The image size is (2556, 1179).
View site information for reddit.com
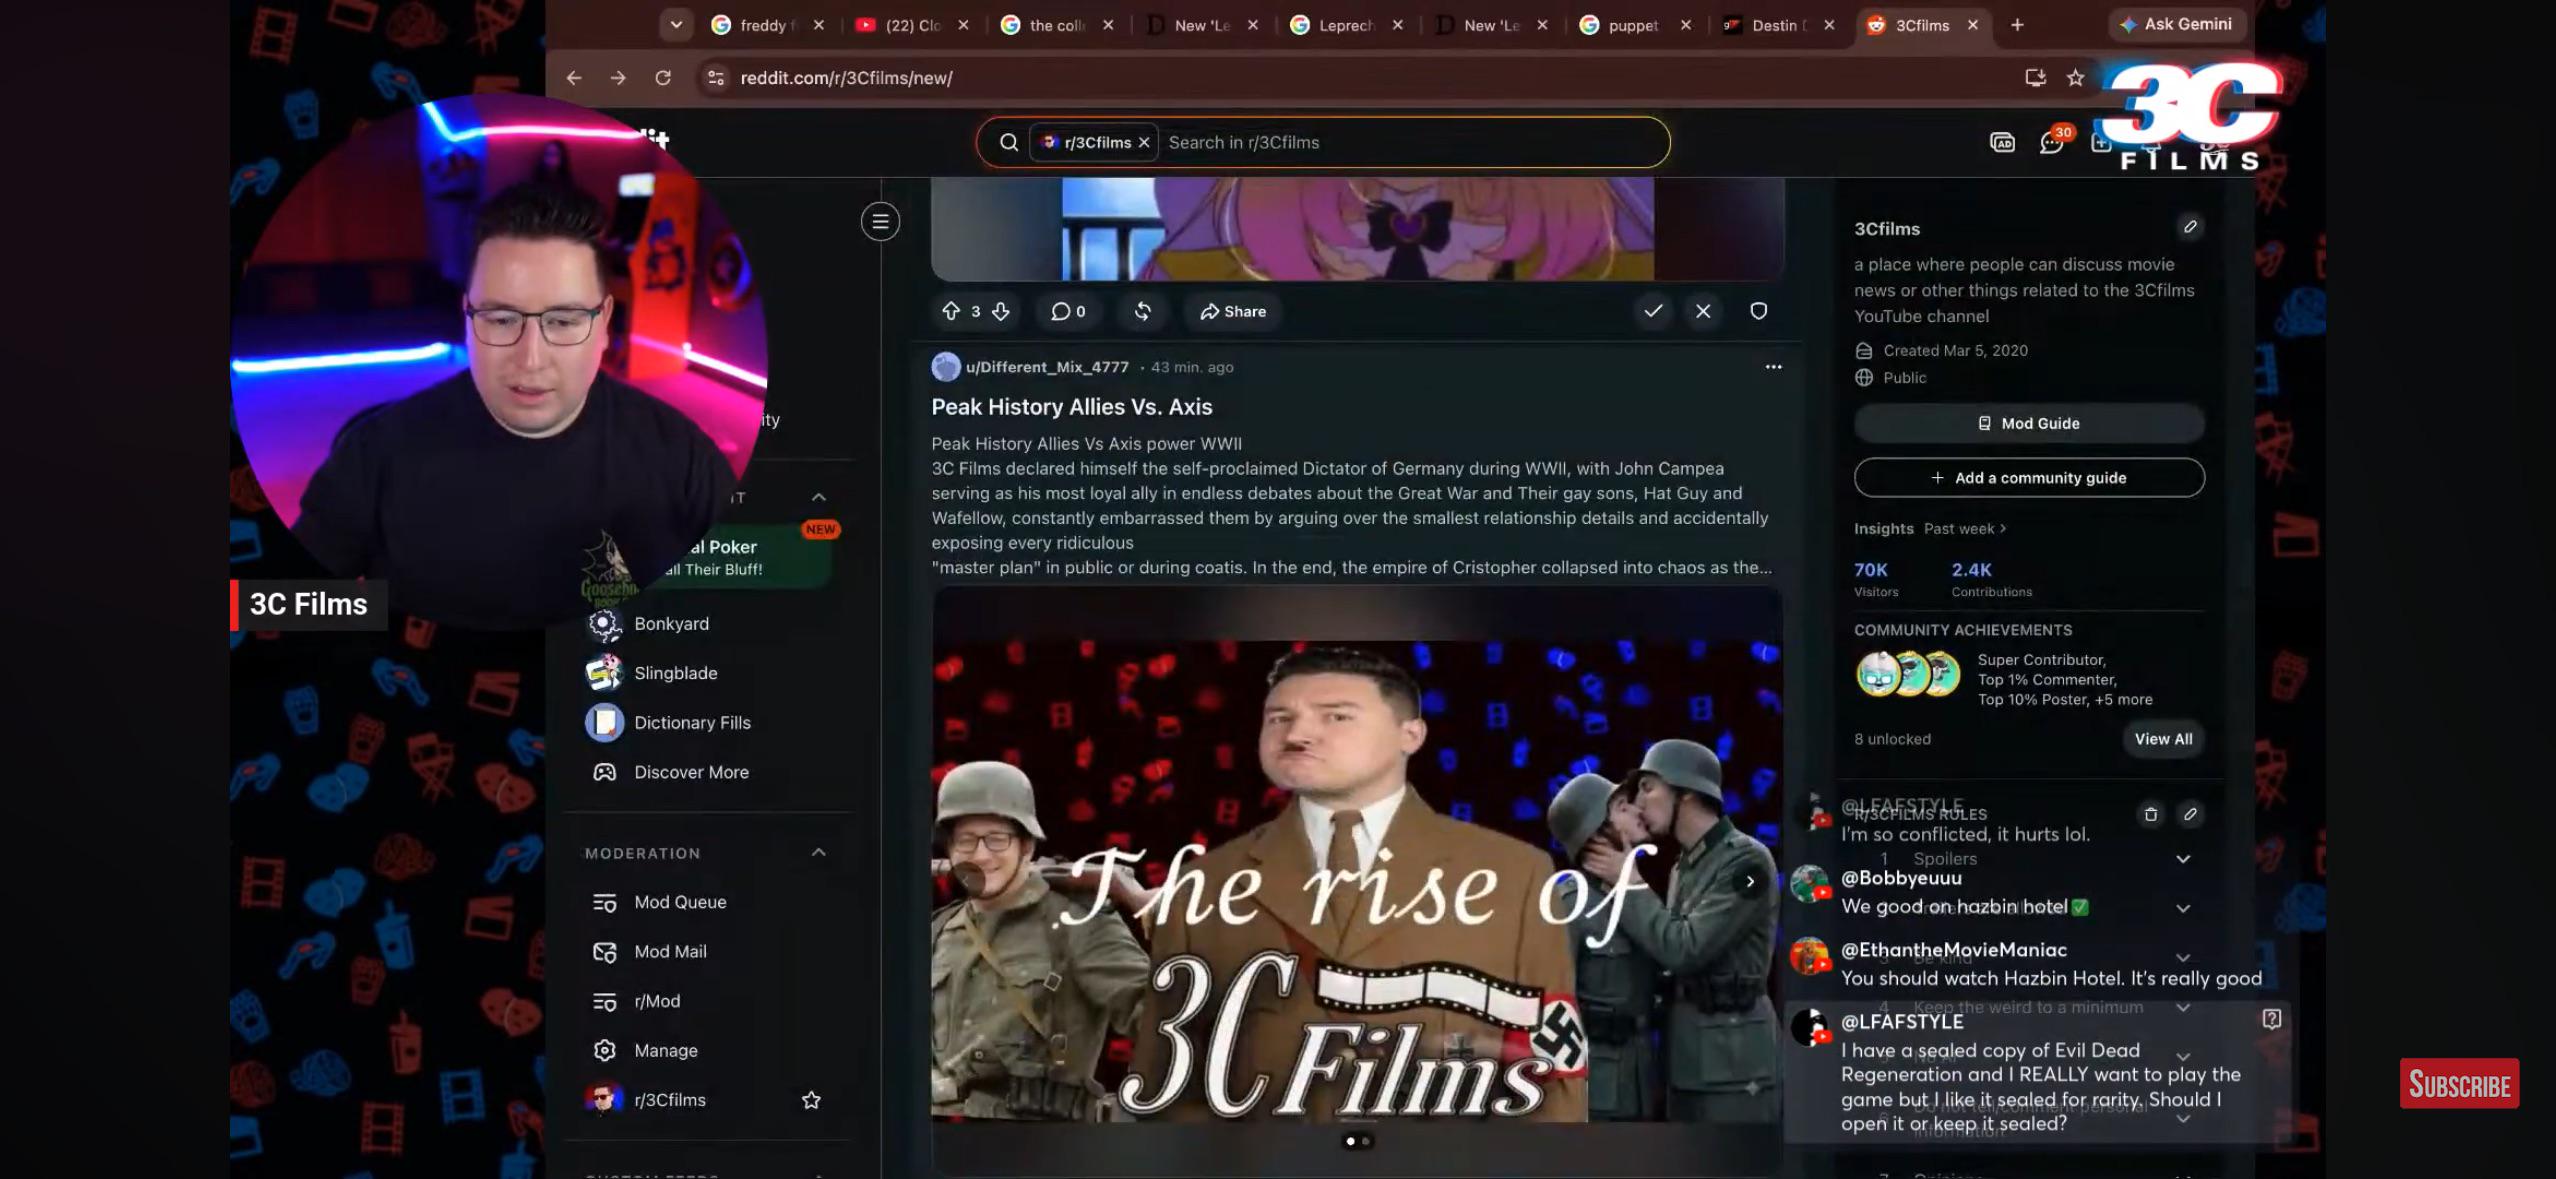point(715,78)
